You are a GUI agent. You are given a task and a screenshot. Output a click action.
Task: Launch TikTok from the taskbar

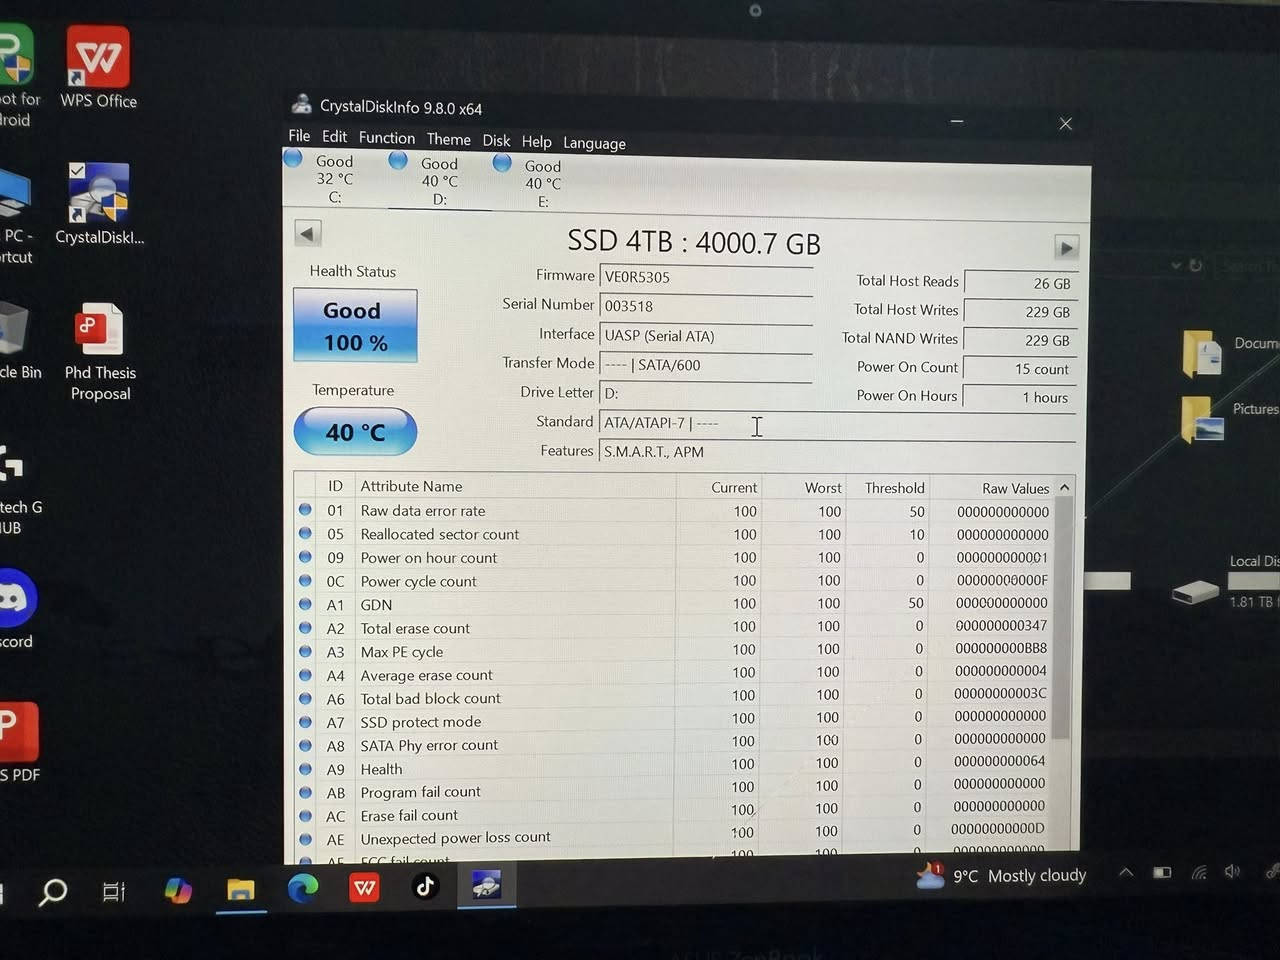coord(424,886)
